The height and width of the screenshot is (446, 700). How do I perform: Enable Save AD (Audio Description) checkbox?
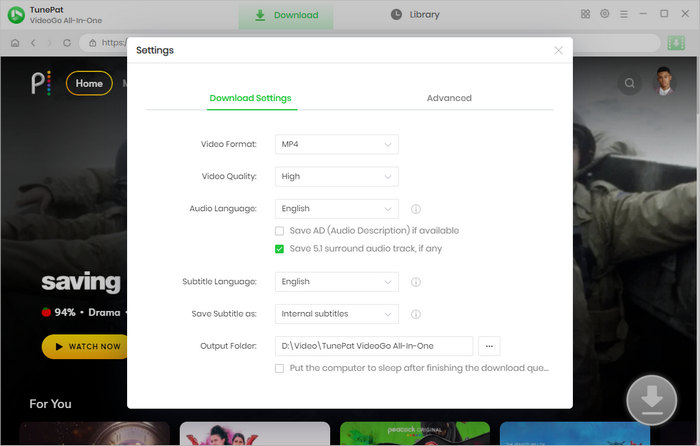tap(279, 231)
